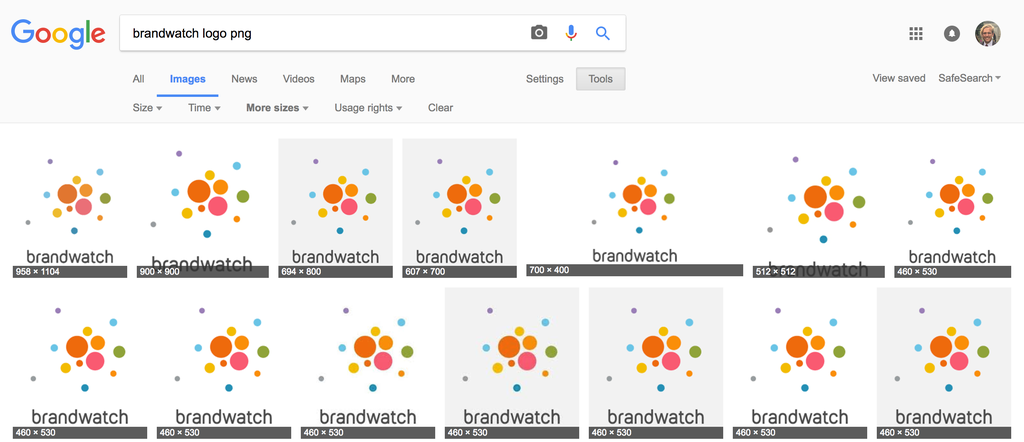Go to the Google logo homepage
Viewport: 1024px width, 442px height.
(58, 34)
